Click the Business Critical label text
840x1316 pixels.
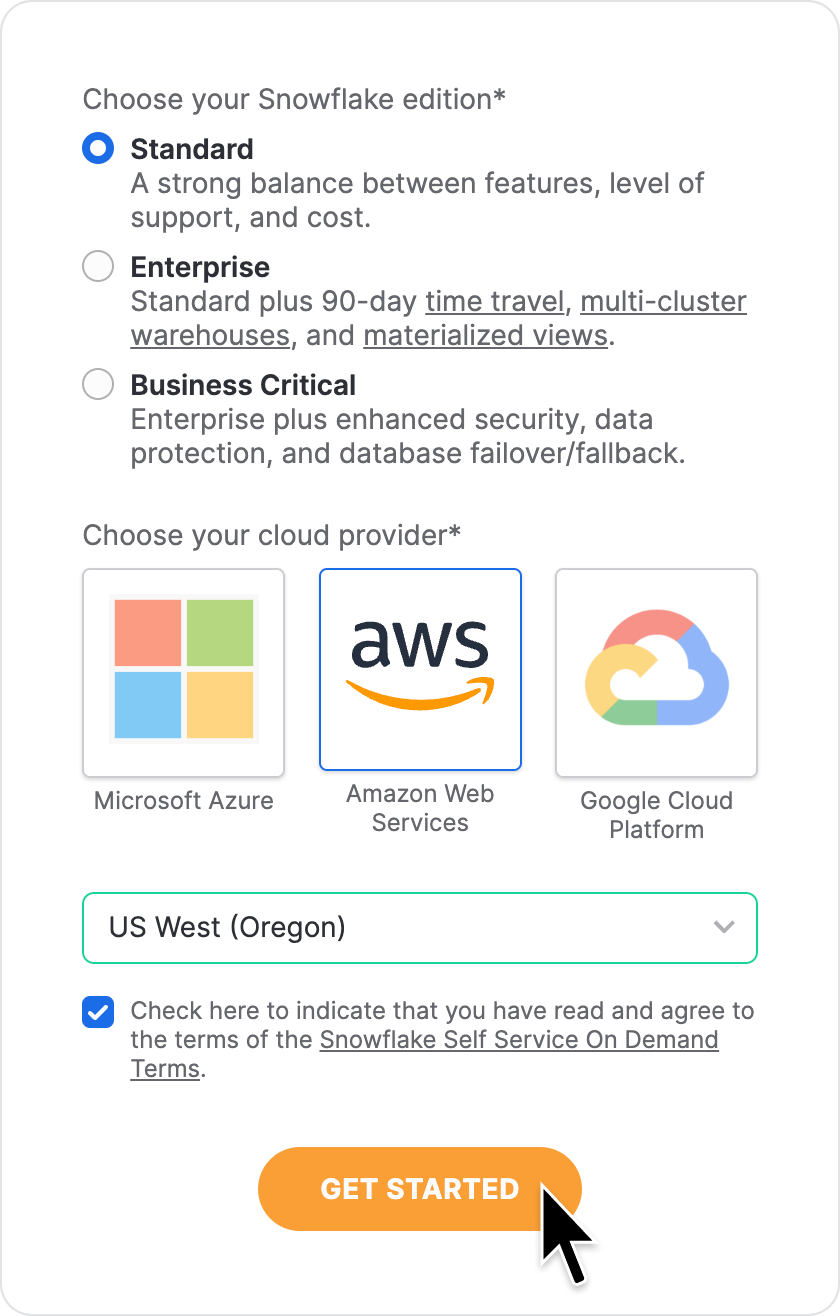243,385
